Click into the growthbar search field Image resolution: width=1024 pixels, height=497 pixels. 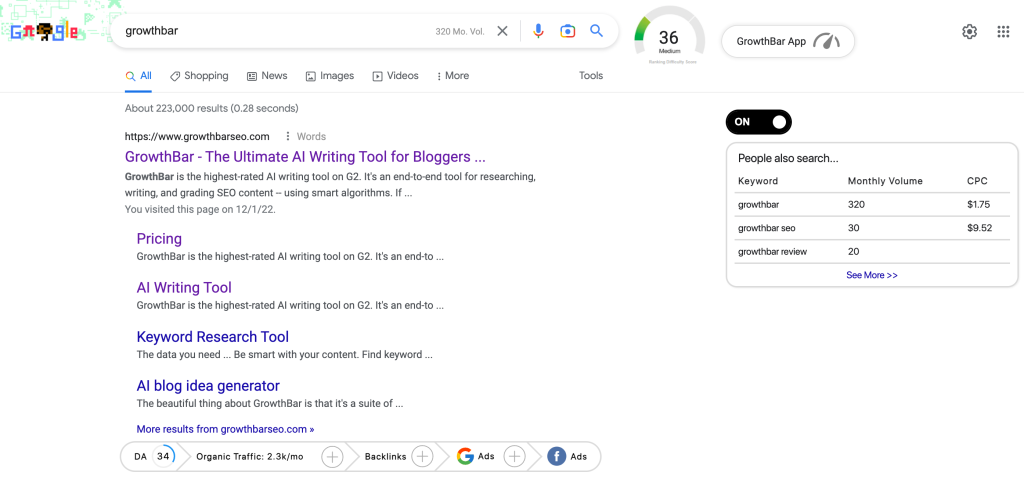[x=274, y=31]
